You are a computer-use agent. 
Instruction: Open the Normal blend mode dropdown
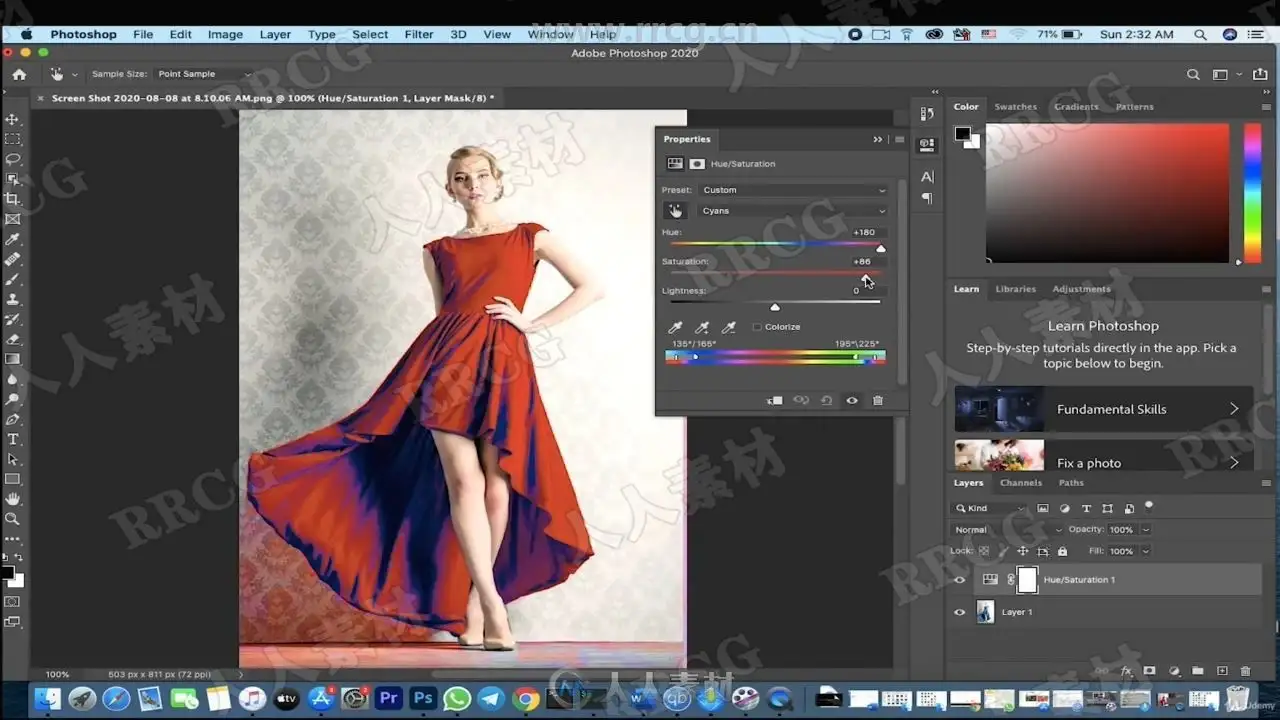pyautogui.click(x=1007, y=530)
